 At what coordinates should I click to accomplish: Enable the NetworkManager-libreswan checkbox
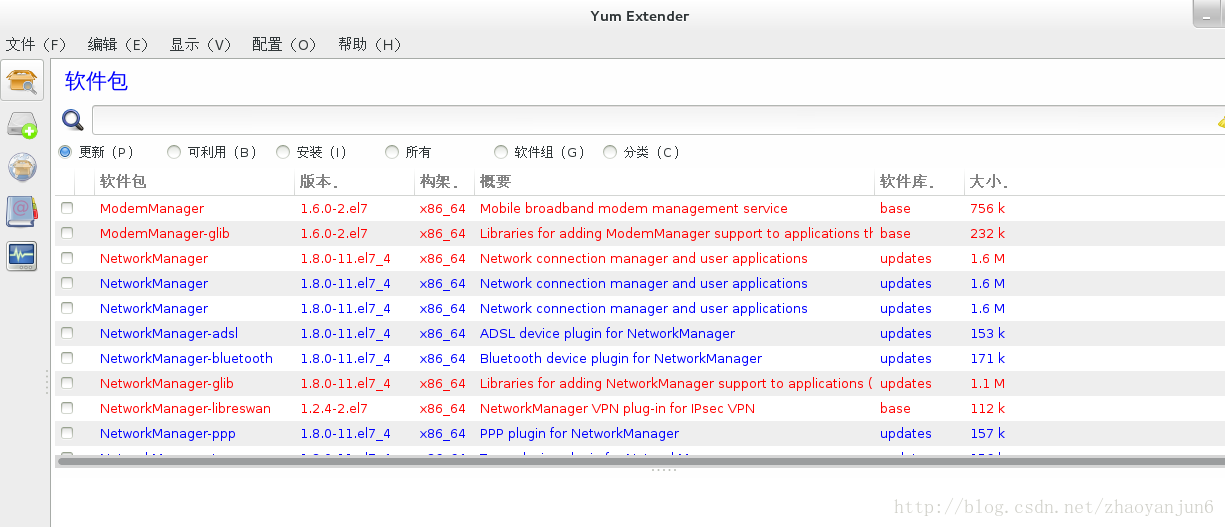pos(67,408)
